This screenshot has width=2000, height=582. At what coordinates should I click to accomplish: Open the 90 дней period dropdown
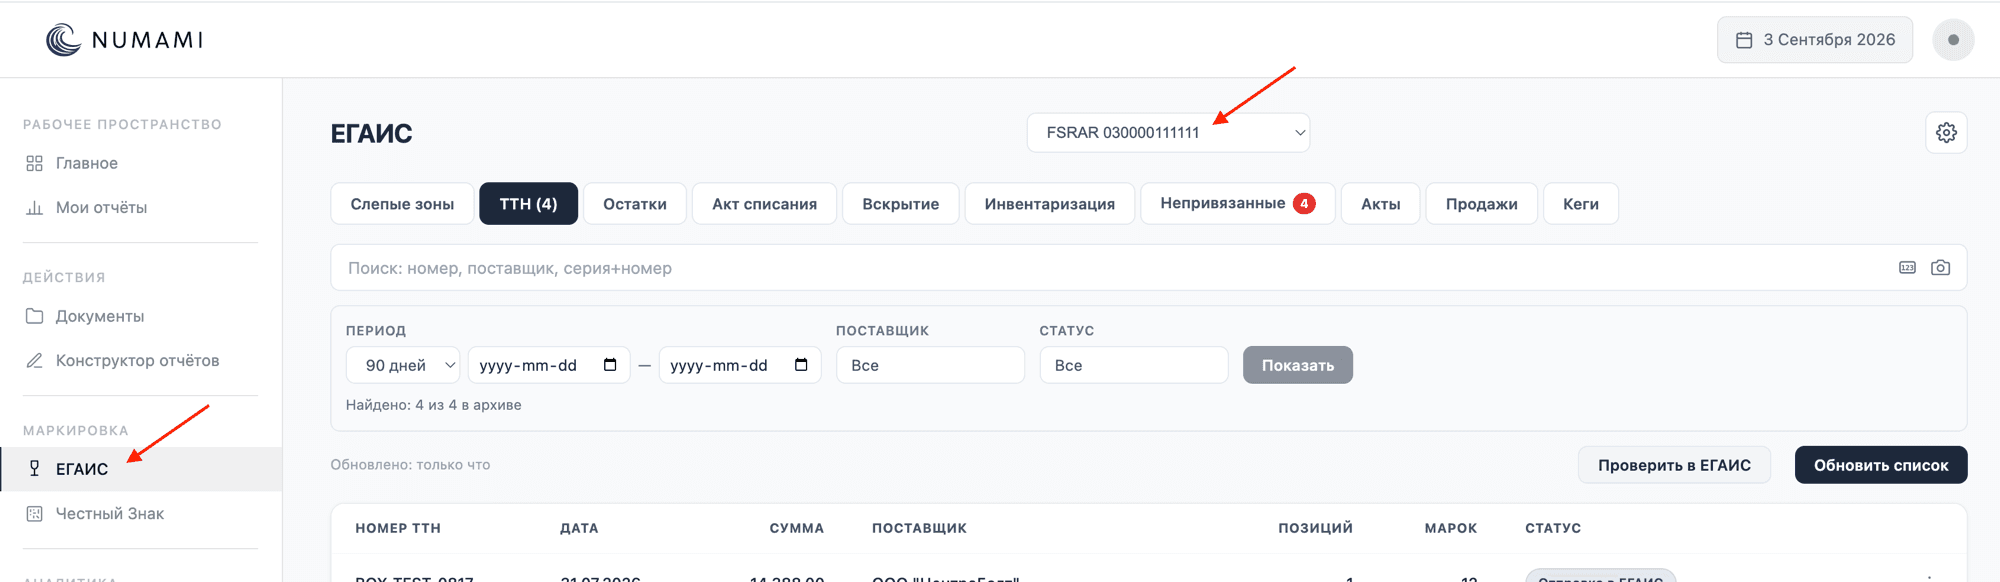pyautogui.click(x=403, y=365)
